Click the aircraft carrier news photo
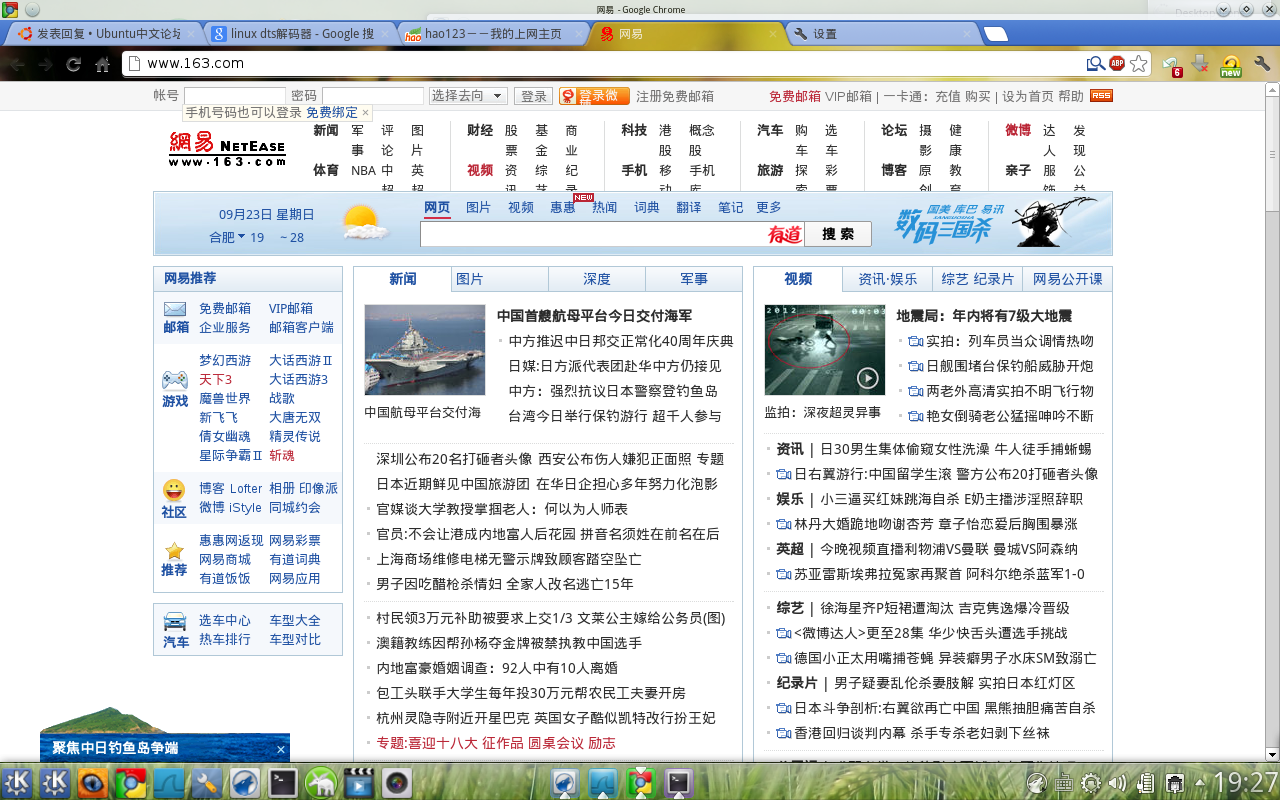 click(425, 350)
